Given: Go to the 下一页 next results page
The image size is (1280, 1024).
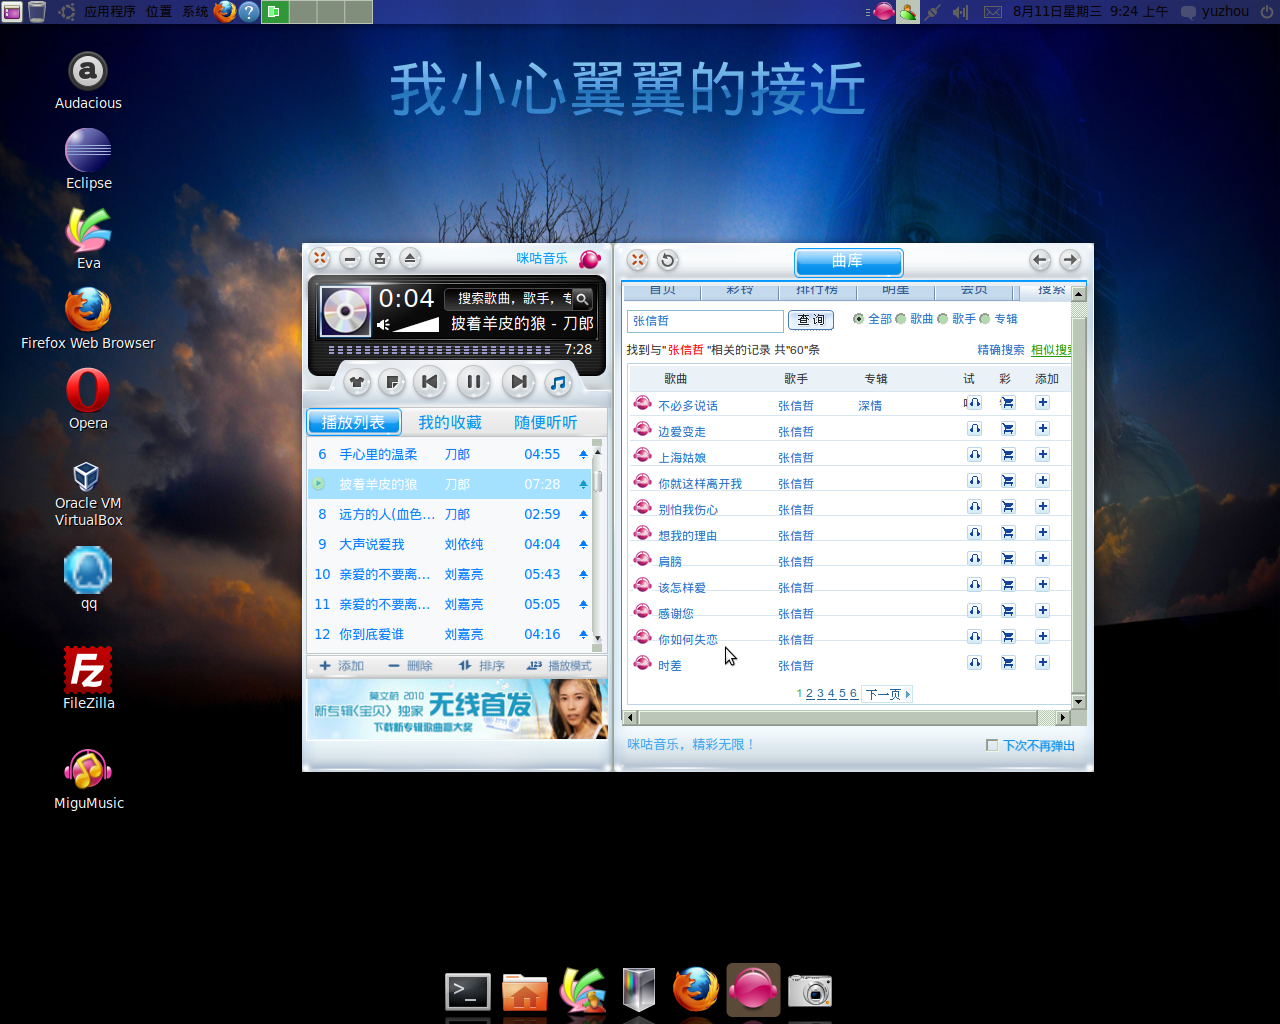Looking at the screenshot, I should tap(887, 694).
